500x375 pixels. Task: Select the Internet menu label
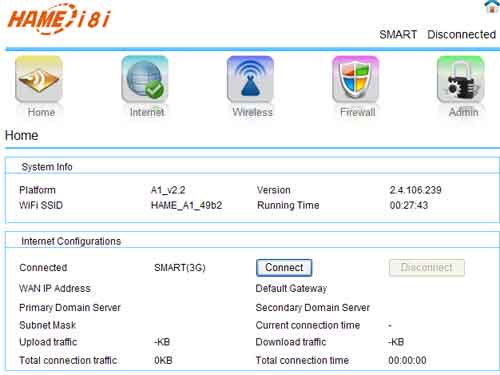pyautogui.click(x=147, y=112)
